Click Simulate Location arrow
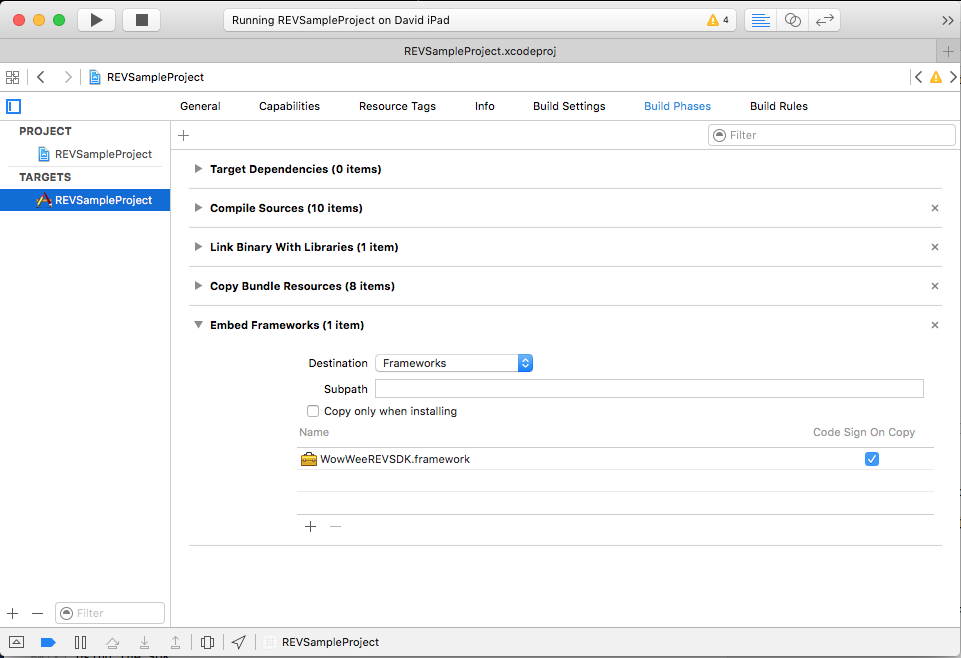 [x=239, y=642]
